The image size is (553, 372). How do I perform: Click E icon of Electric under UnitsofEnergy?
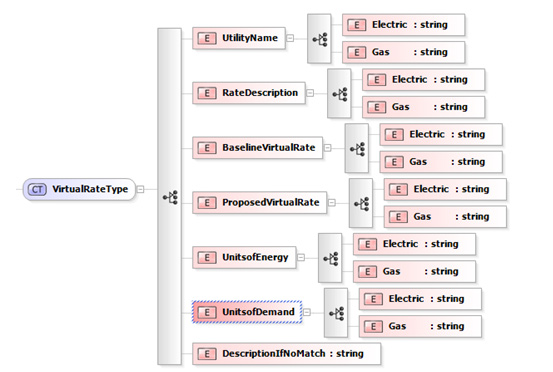(x=367, y=244)
